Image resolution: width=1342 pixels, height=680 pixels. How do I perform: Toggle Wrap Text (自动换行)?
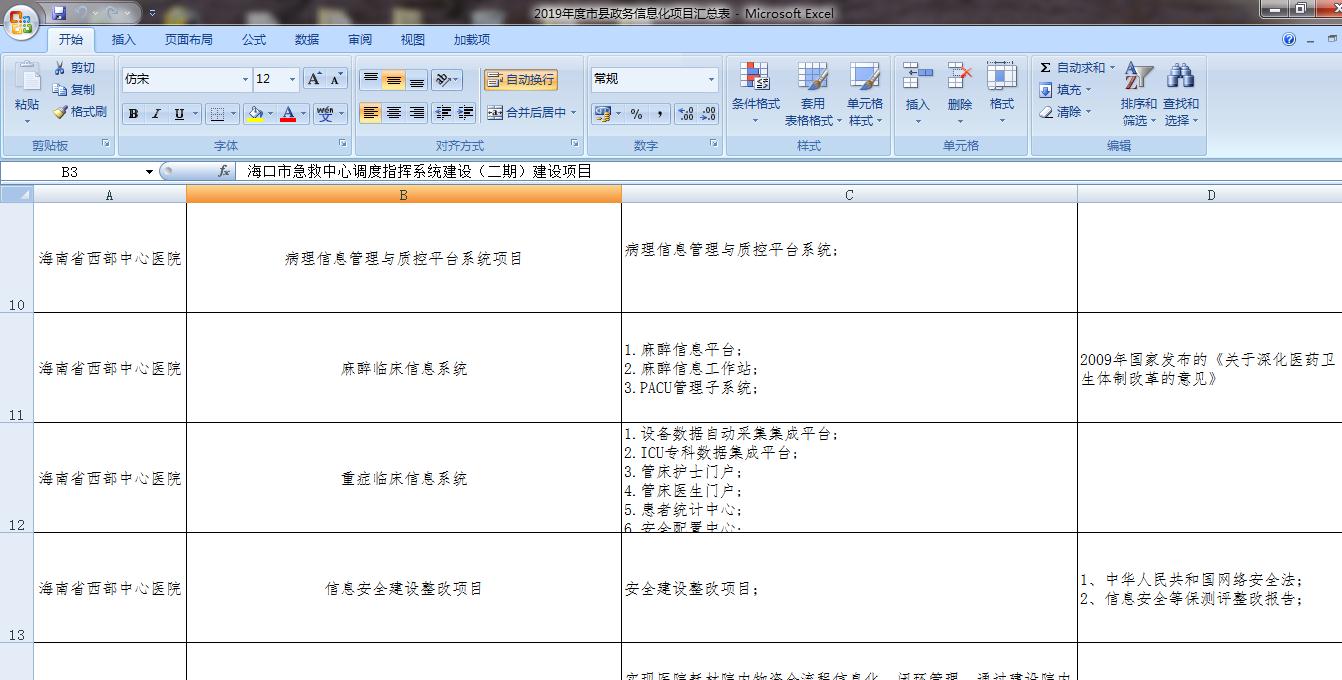(x=520, y=80)
